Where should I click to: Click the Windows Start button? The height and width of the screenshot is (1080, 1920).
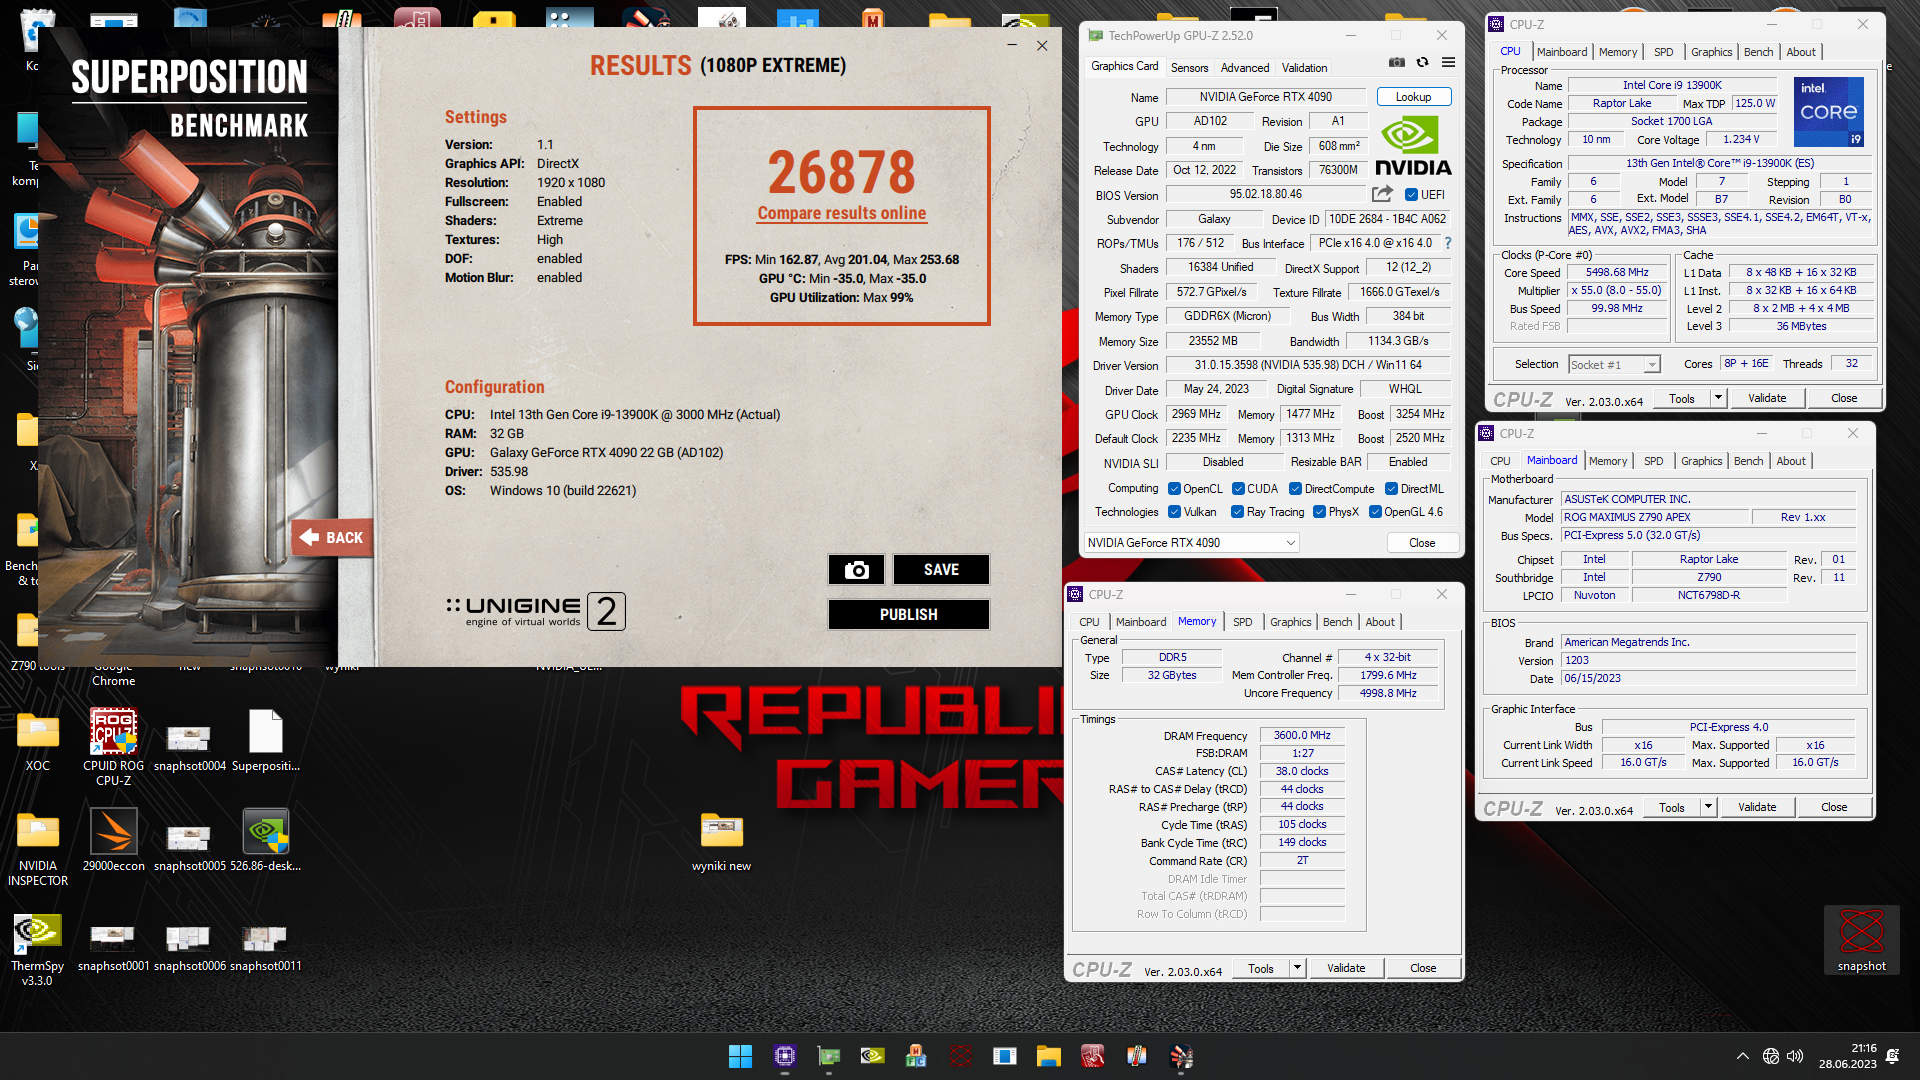click(x=740, y=1056)
